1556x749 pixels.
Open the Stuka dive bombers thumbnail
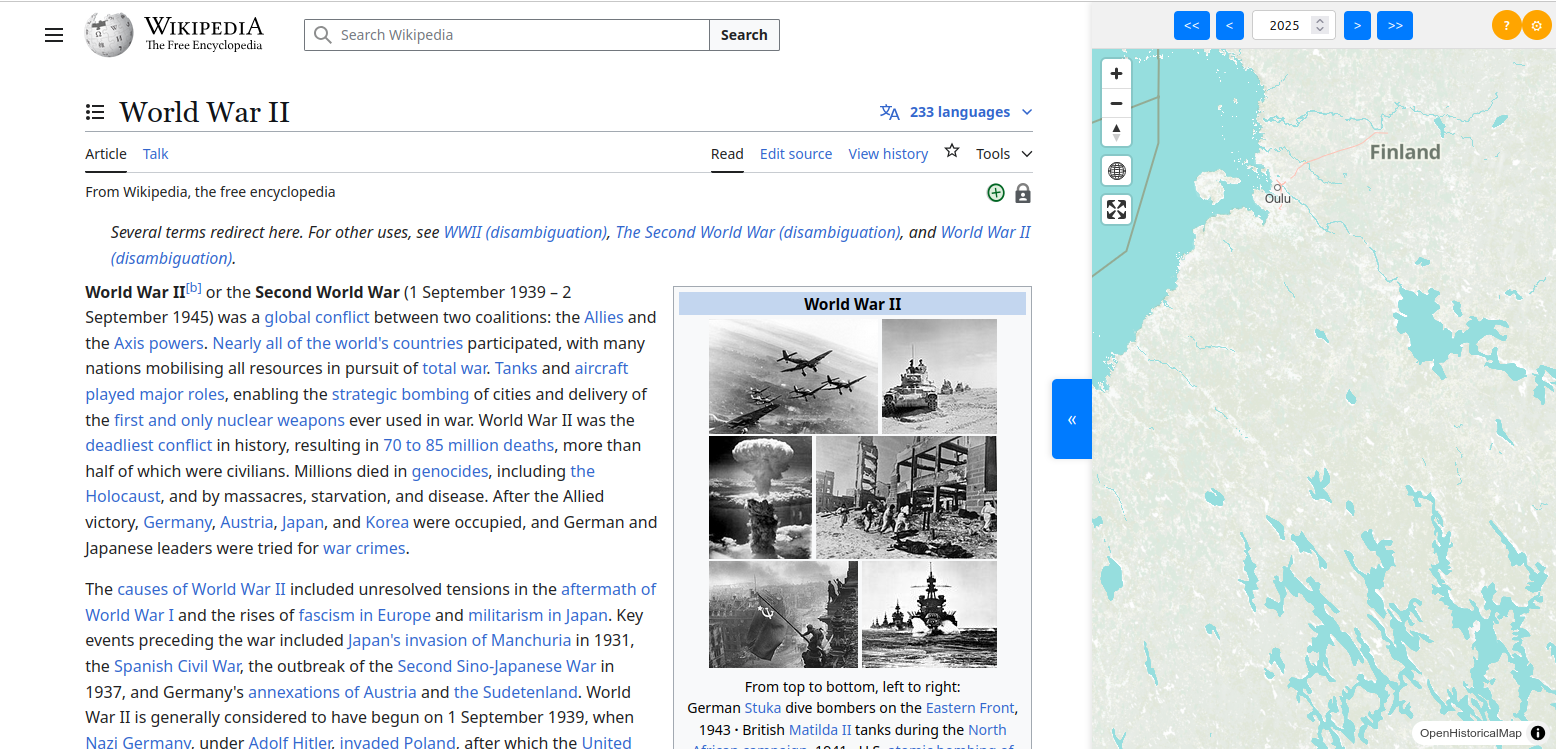pyautogui.click(x=793, y=376)
